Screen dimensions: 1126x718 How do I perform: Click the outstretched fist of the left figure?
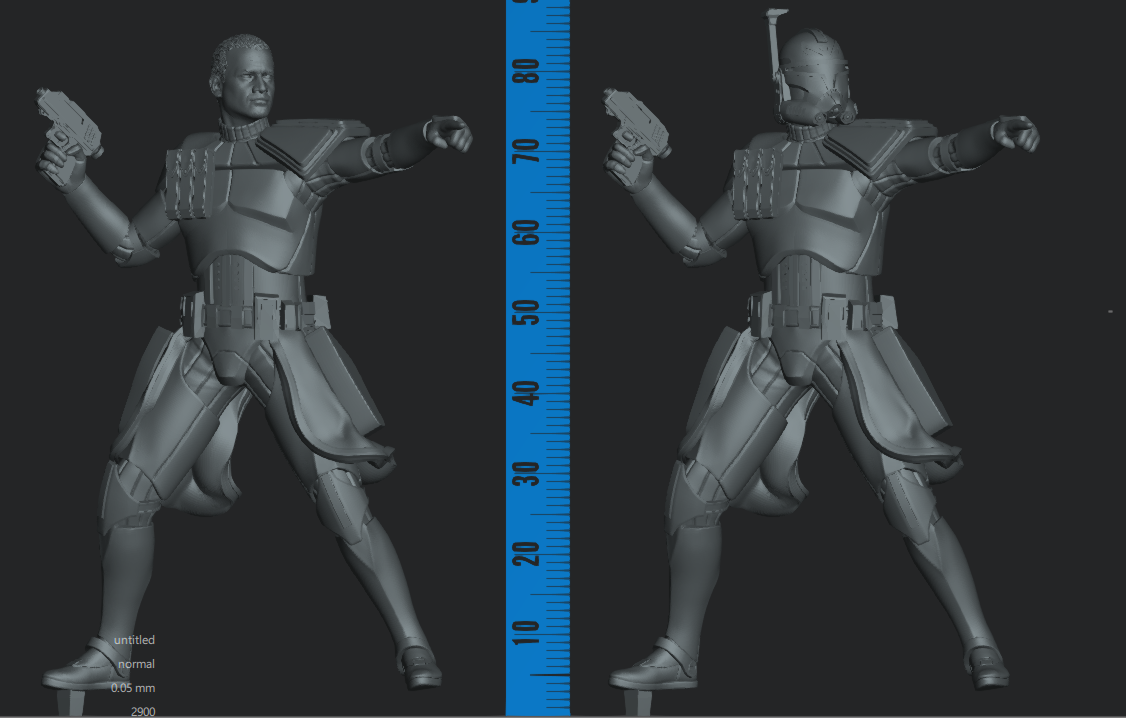coord(448,133)
